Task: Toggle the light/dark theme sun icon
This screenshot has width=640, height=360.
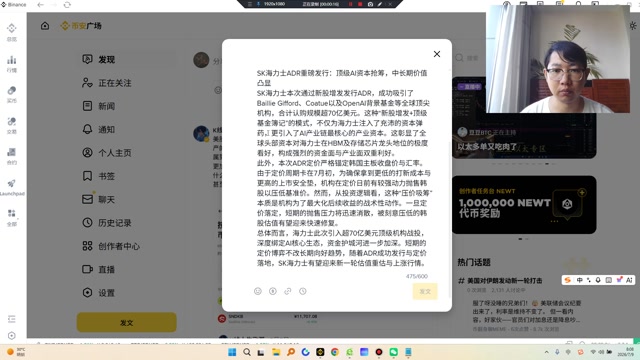Action: coord(633,26)
